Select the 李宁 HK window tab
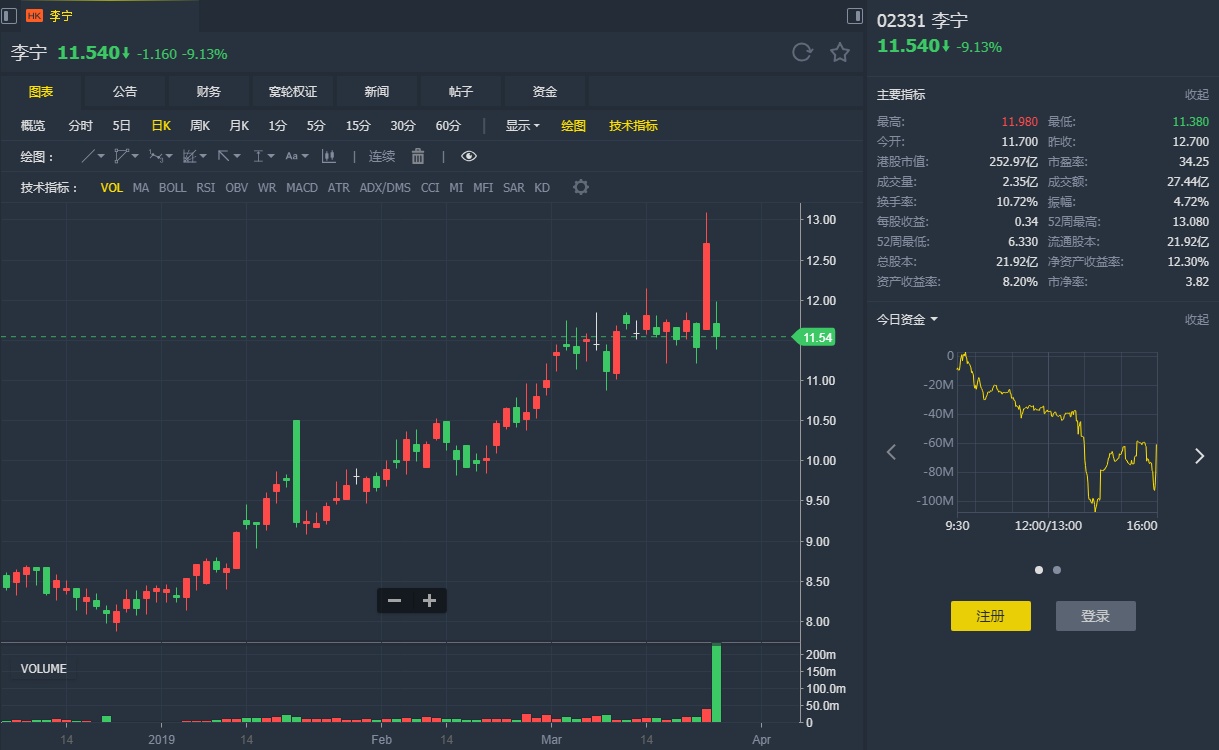The width and height of the screenshot is (1219, 750). [108, 15]
